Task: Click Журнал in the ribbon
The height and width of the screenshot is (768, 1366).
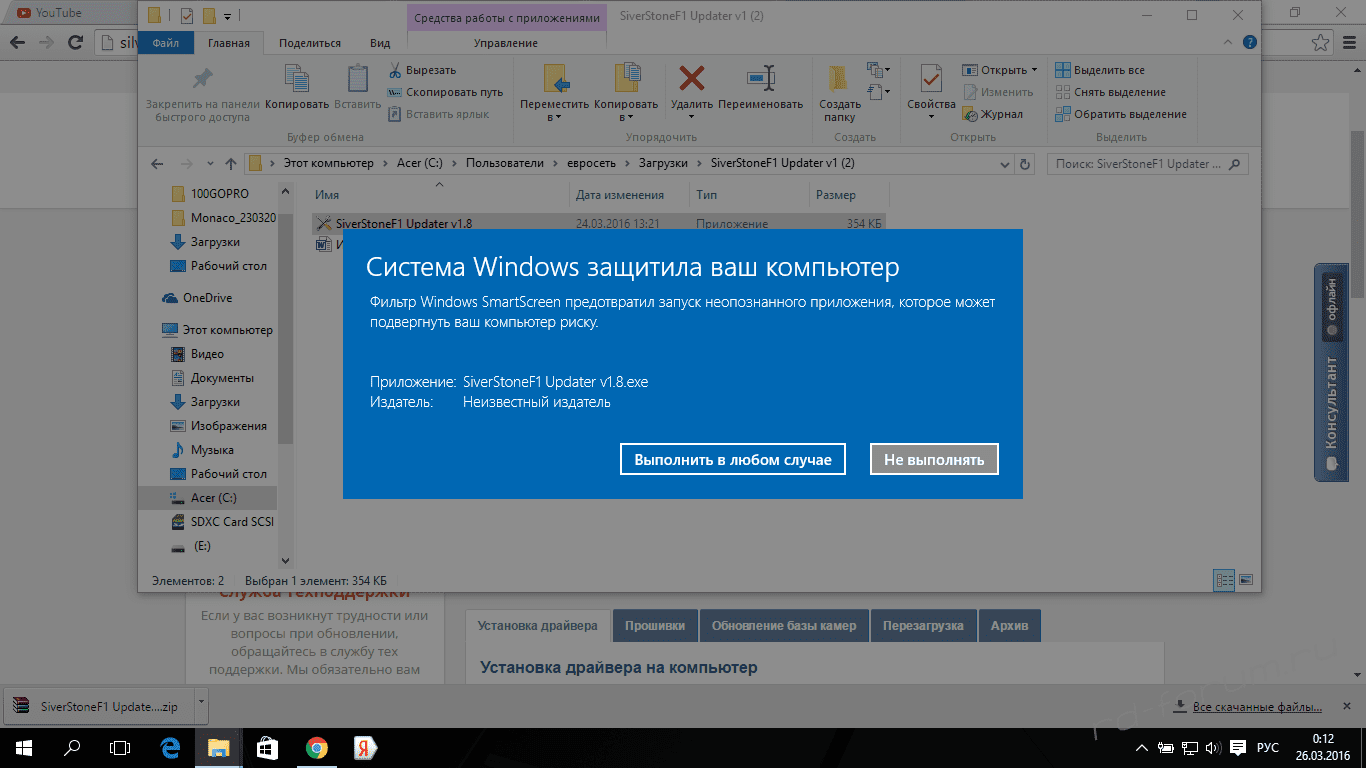Action: (992, 114)
